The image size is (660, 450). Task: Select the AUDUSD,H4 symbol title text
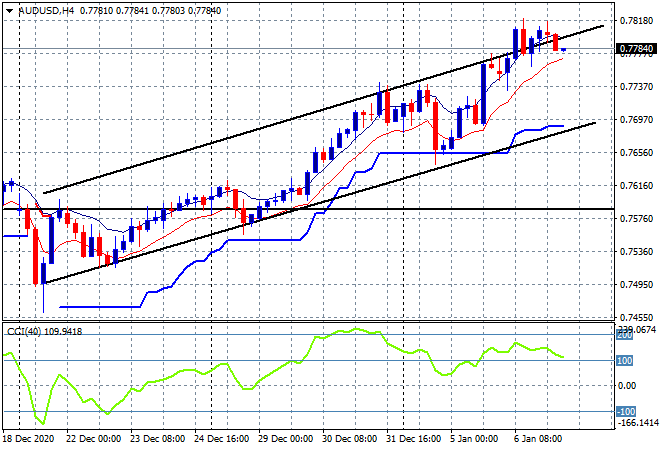pos(46,11)
